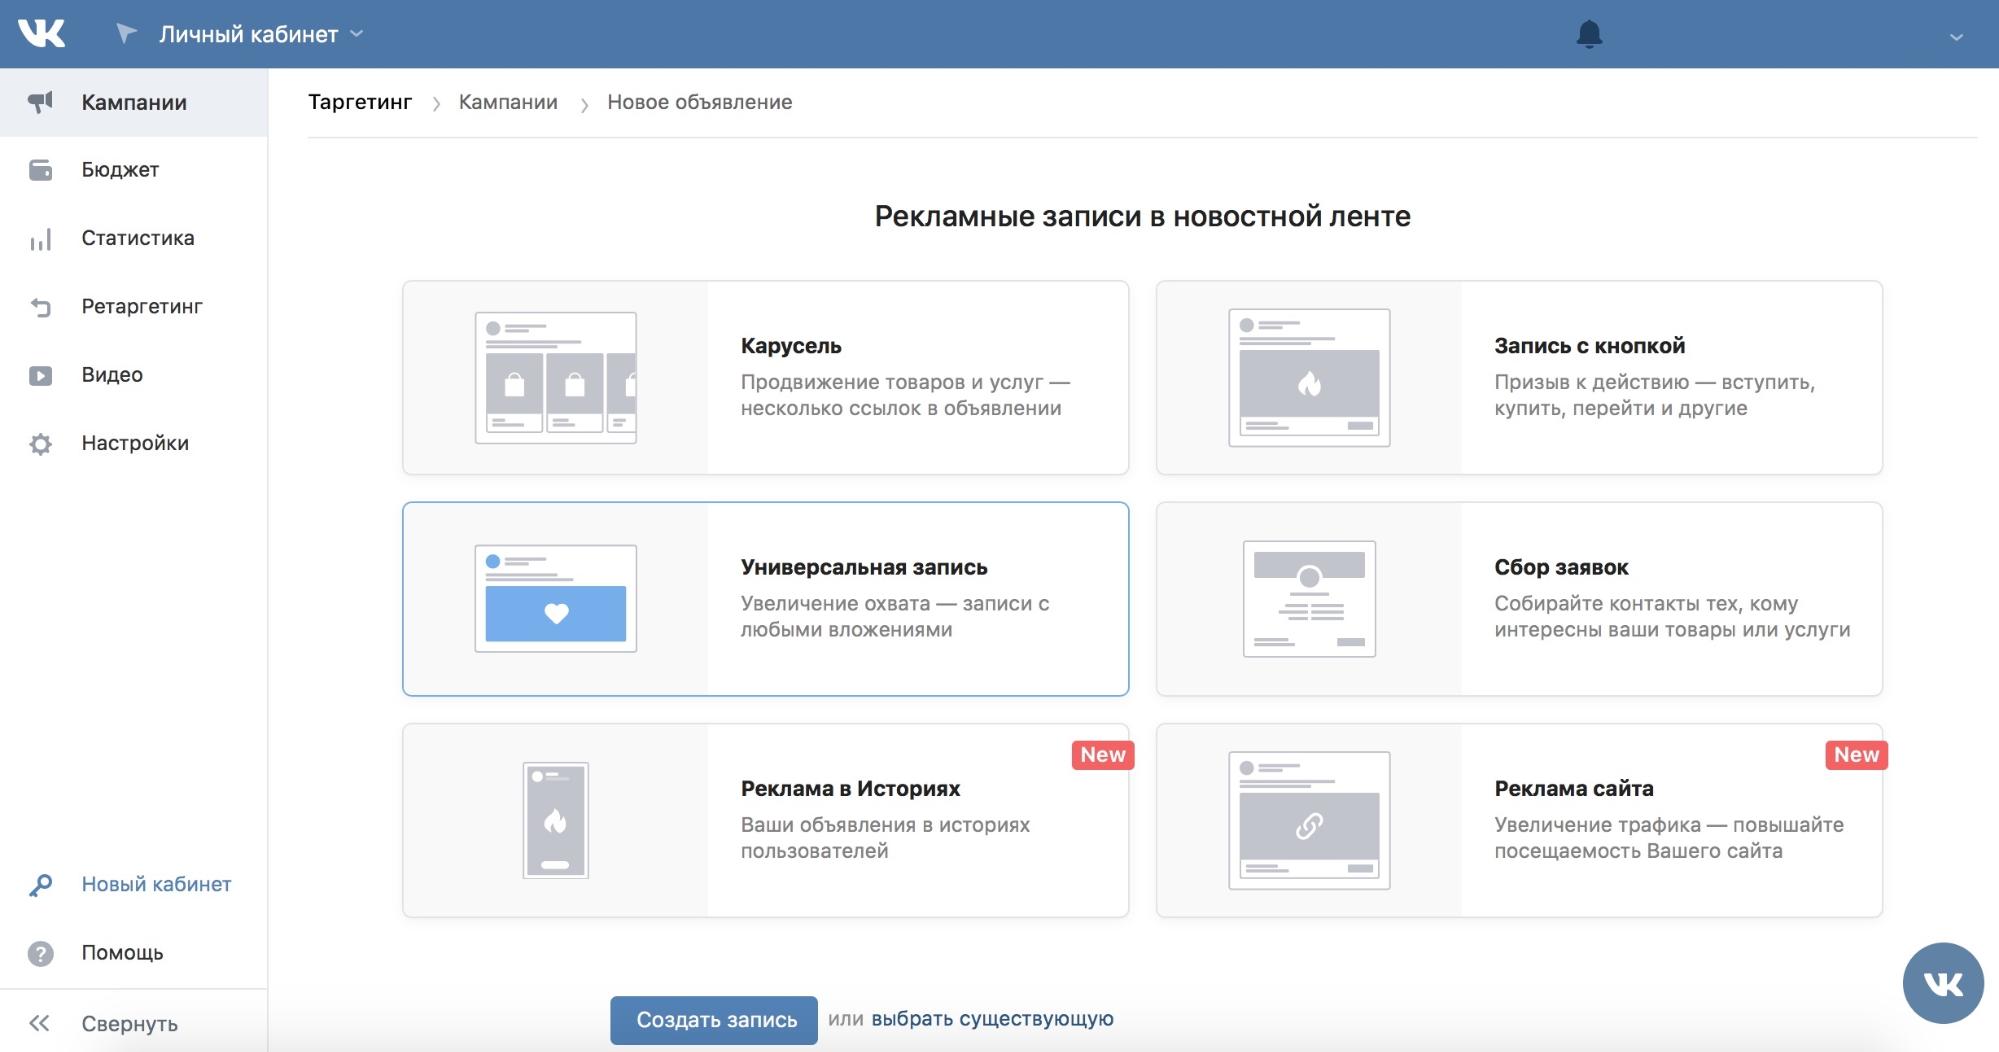Open Новый кабинет sidebar item
Image resolution: width=1999 pixels, height=1052 pixels.
156,884
